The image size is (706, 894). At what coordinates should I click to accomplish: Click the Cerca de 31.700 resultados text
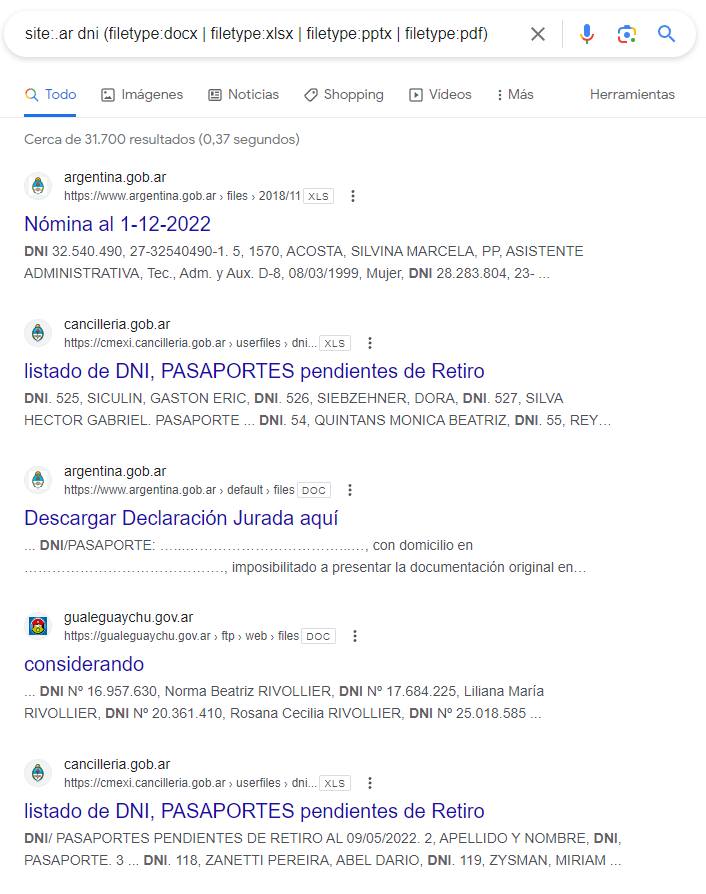(162, 139)
